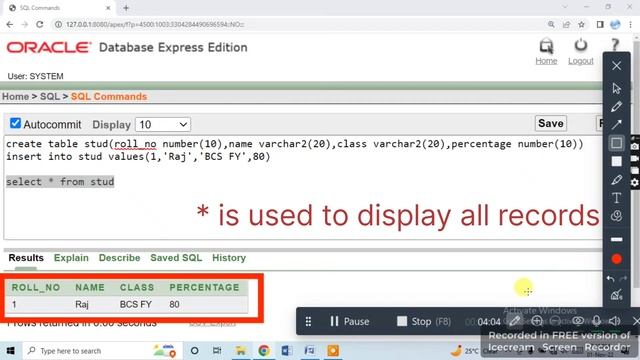The image size is (640, 360).
Task: Open Chrome from the taskbar
Action: click(264, 351)
